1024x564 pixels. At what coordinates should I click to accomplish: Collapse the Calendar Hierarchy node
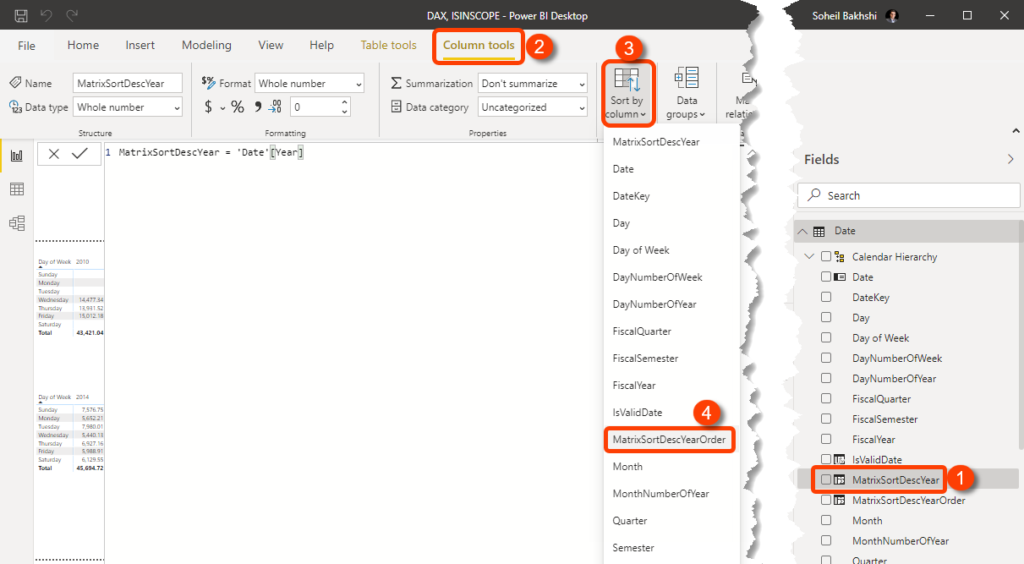[809, 257]
